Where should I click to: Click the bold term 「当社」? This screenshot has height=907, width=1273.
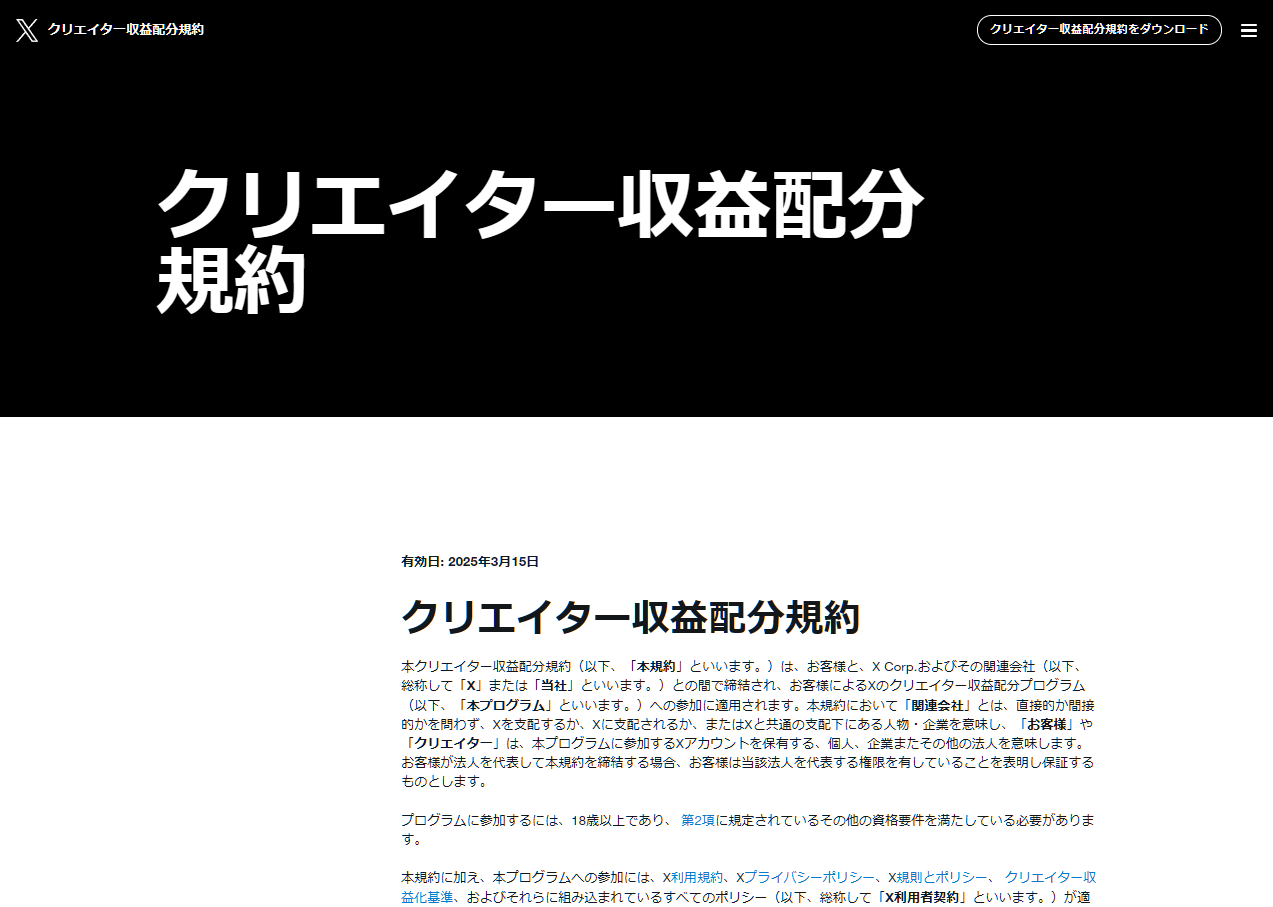(554, 686)
